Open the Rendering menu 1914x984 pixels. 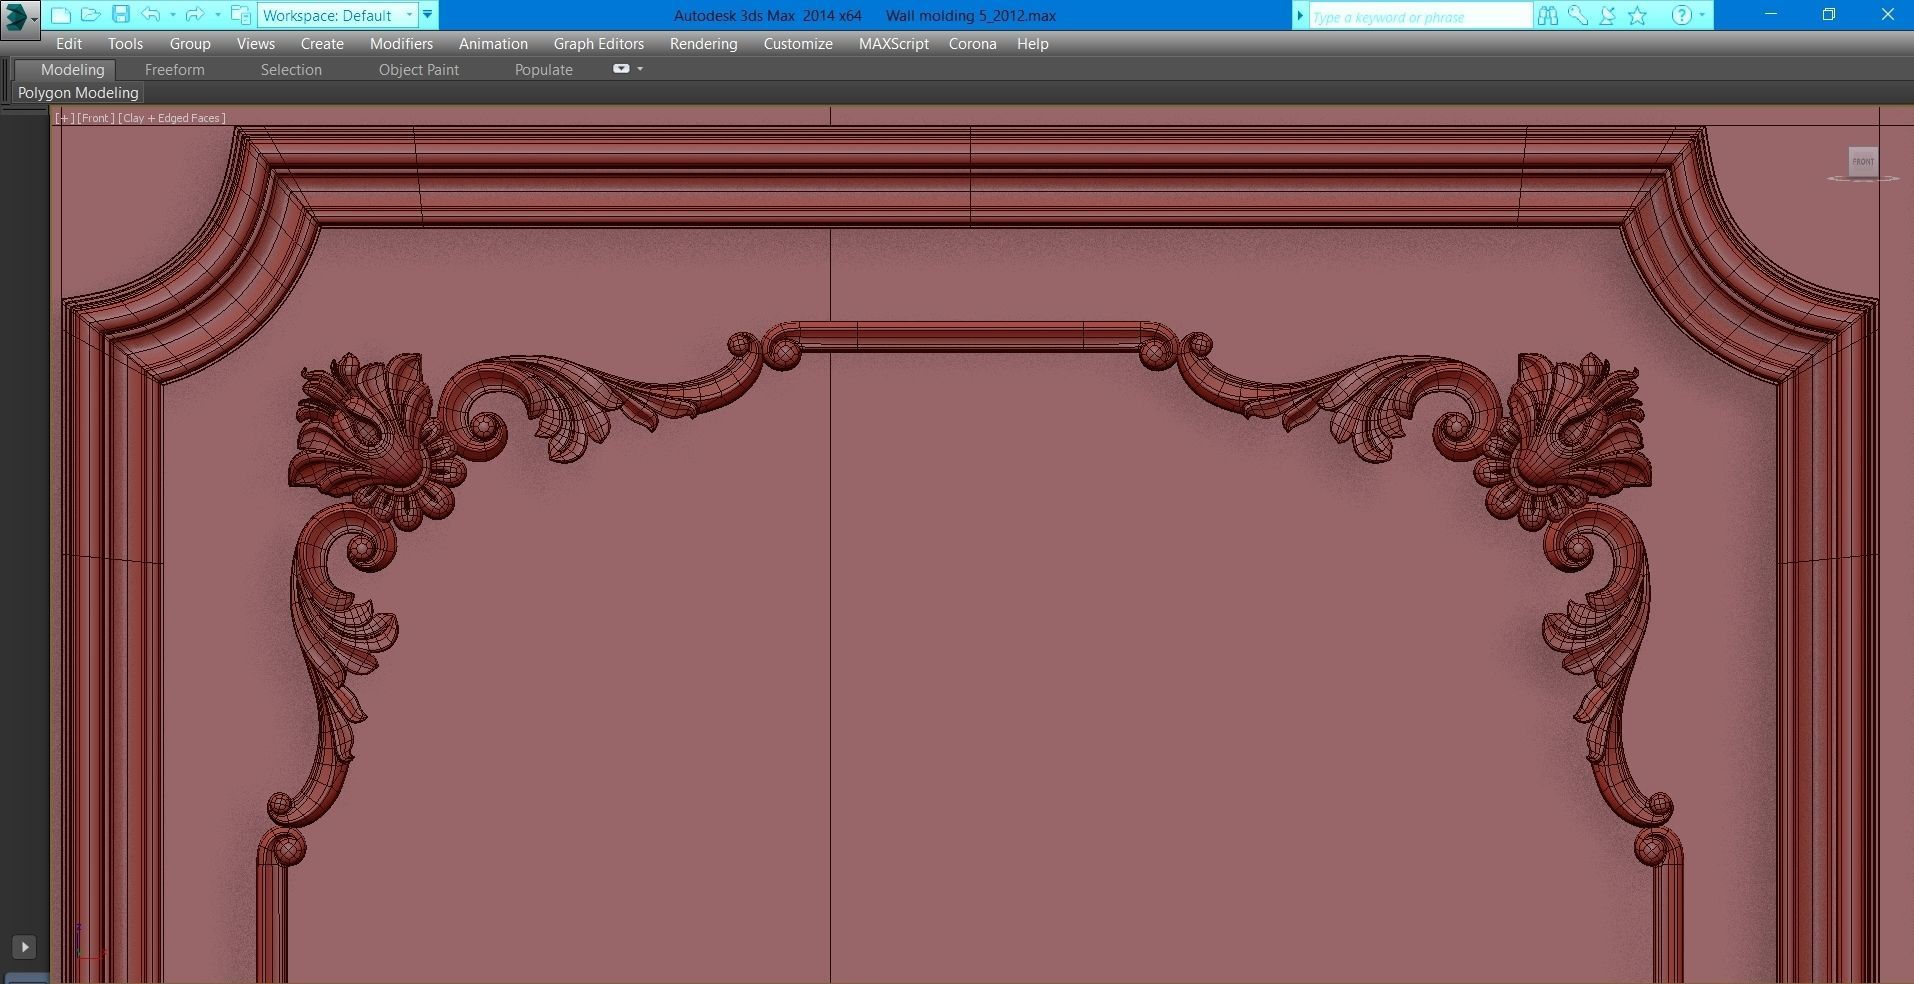tap(704, 44)
